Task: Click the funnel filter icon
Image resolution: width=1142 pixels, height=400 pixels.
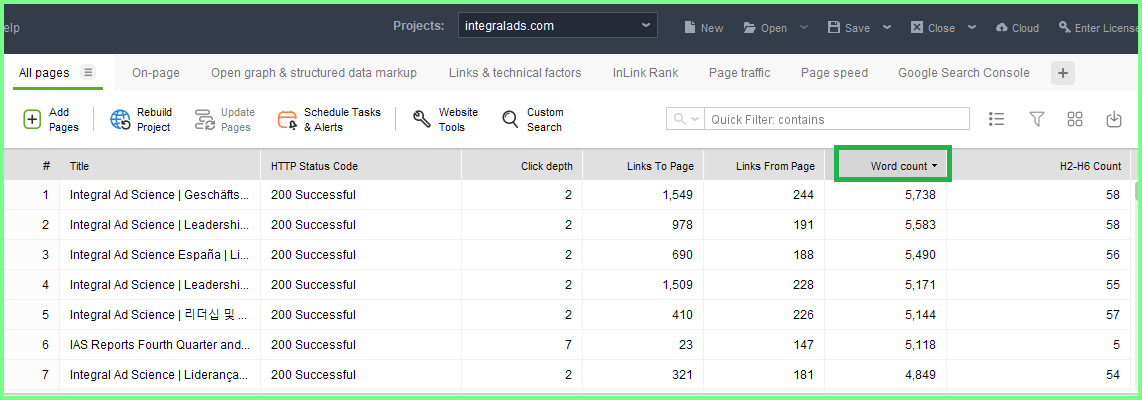Action: tap(1036, 119)
